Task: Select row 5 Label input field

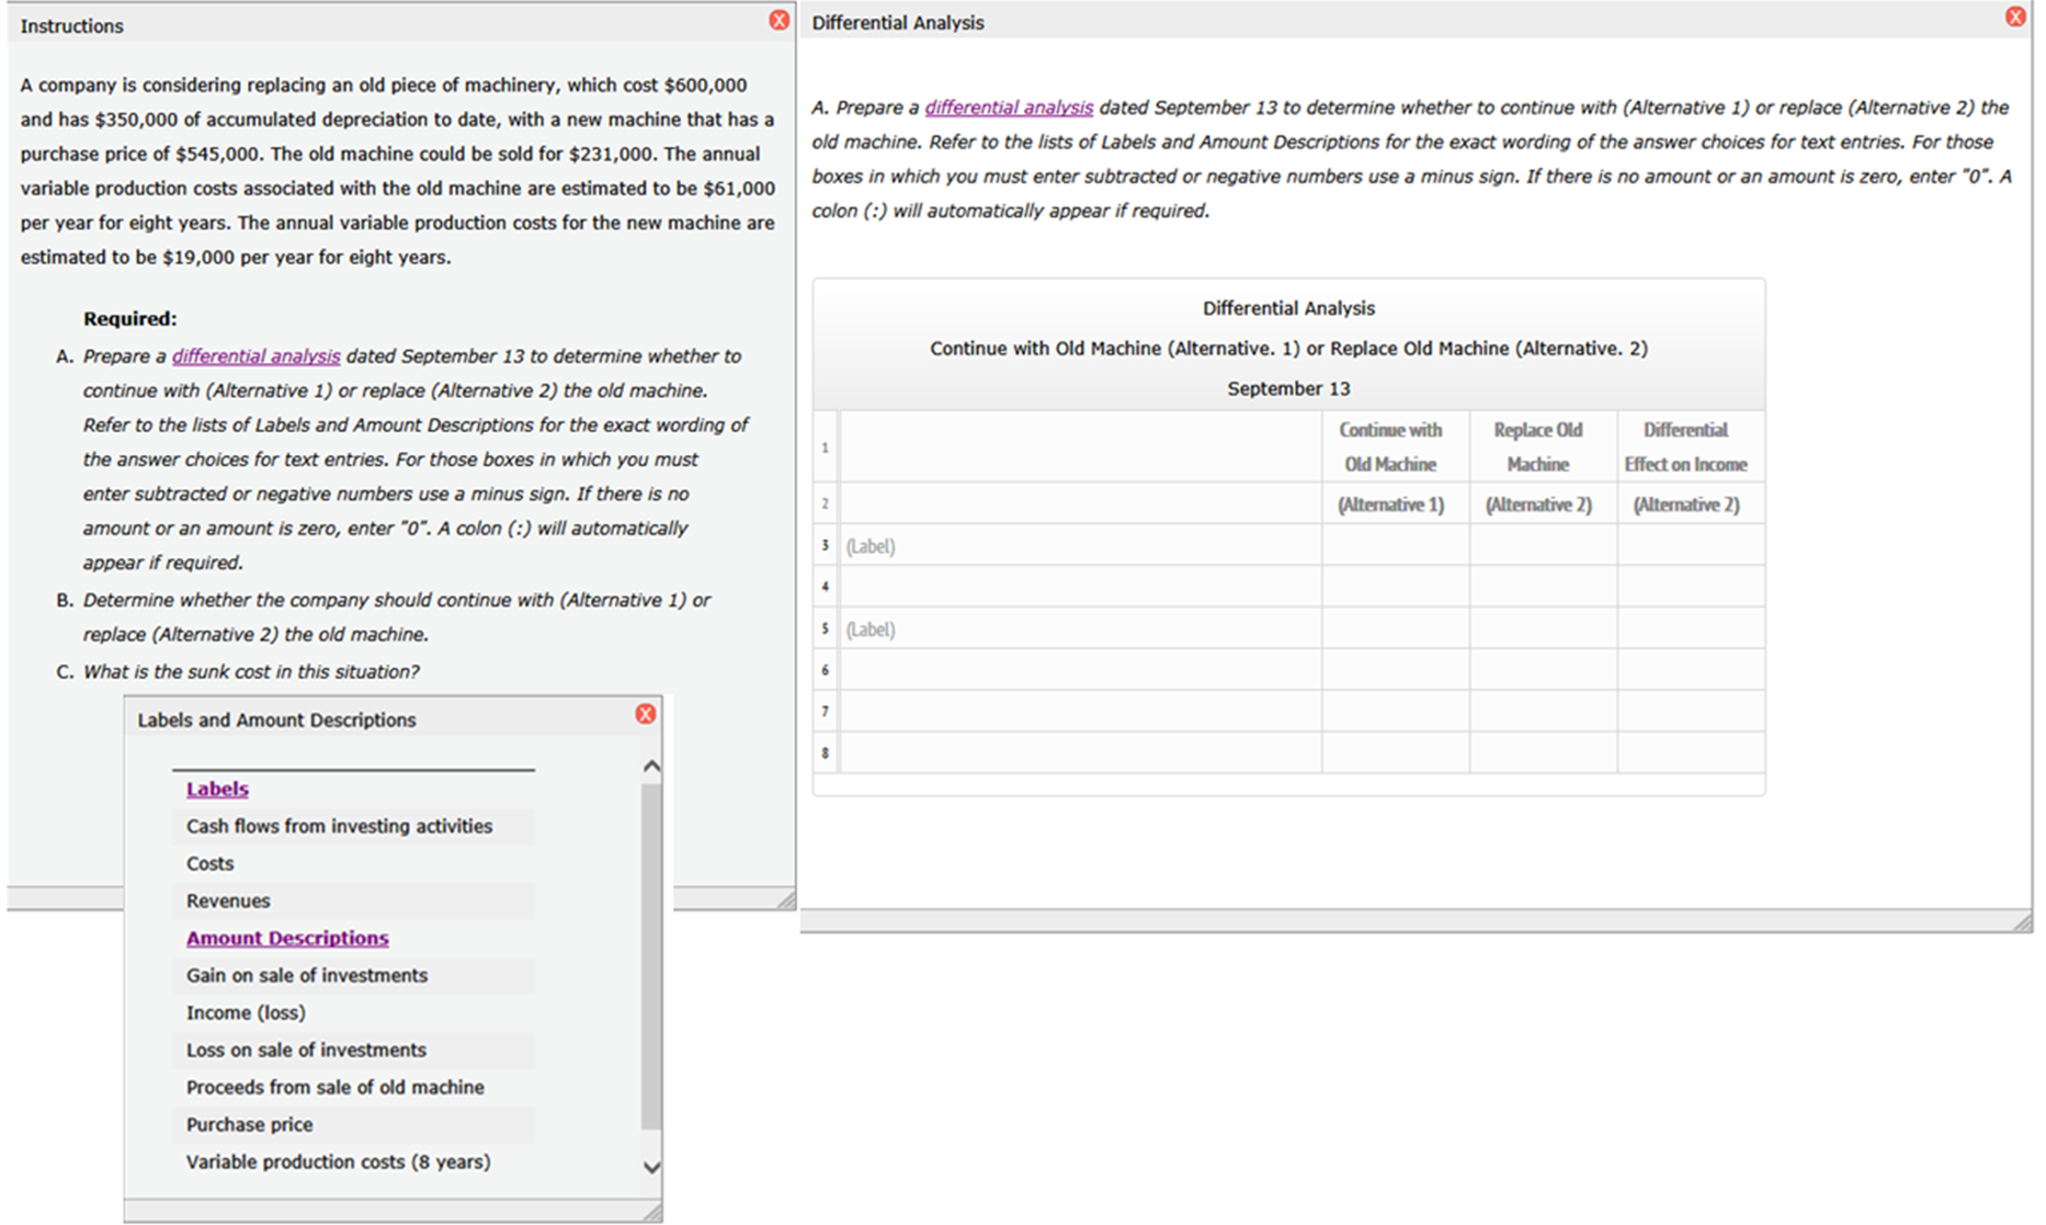Action: (1080, 629)
